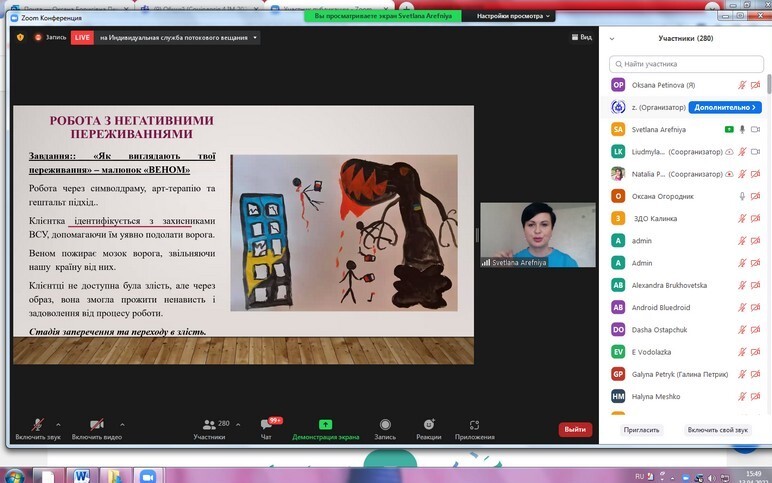Click the cloud recording icon beside Liudmyla
Viewport: 772px width, 483px height.
click(729, 152)
